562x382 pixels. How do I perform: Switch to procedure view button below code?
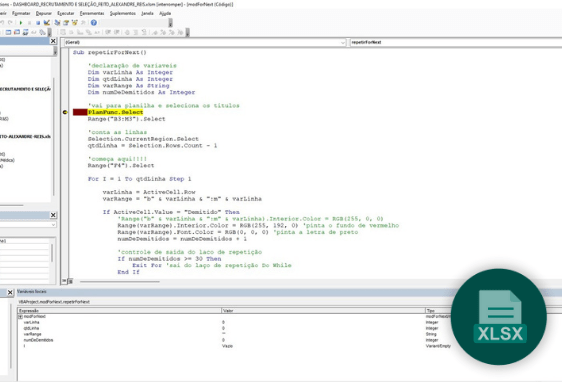click(64, 281)
